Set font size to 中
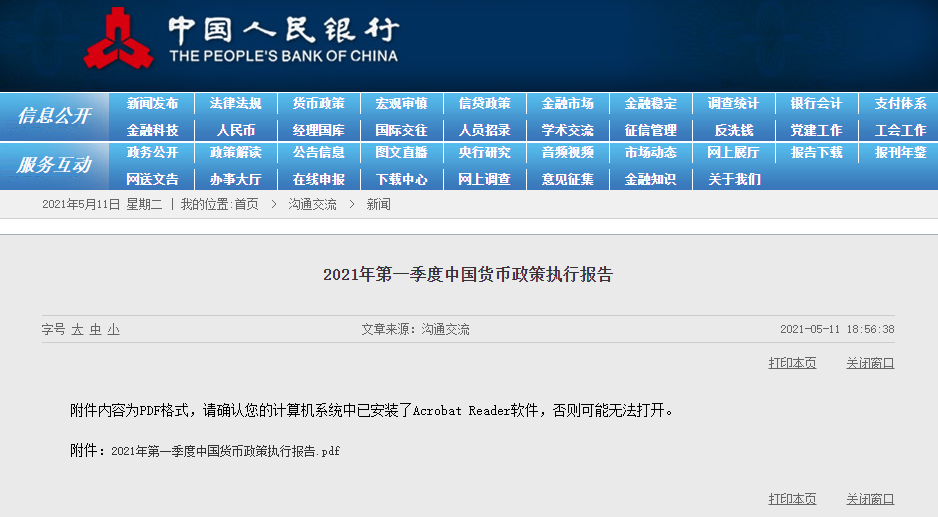The image size is (938, 517). point(95,329)
